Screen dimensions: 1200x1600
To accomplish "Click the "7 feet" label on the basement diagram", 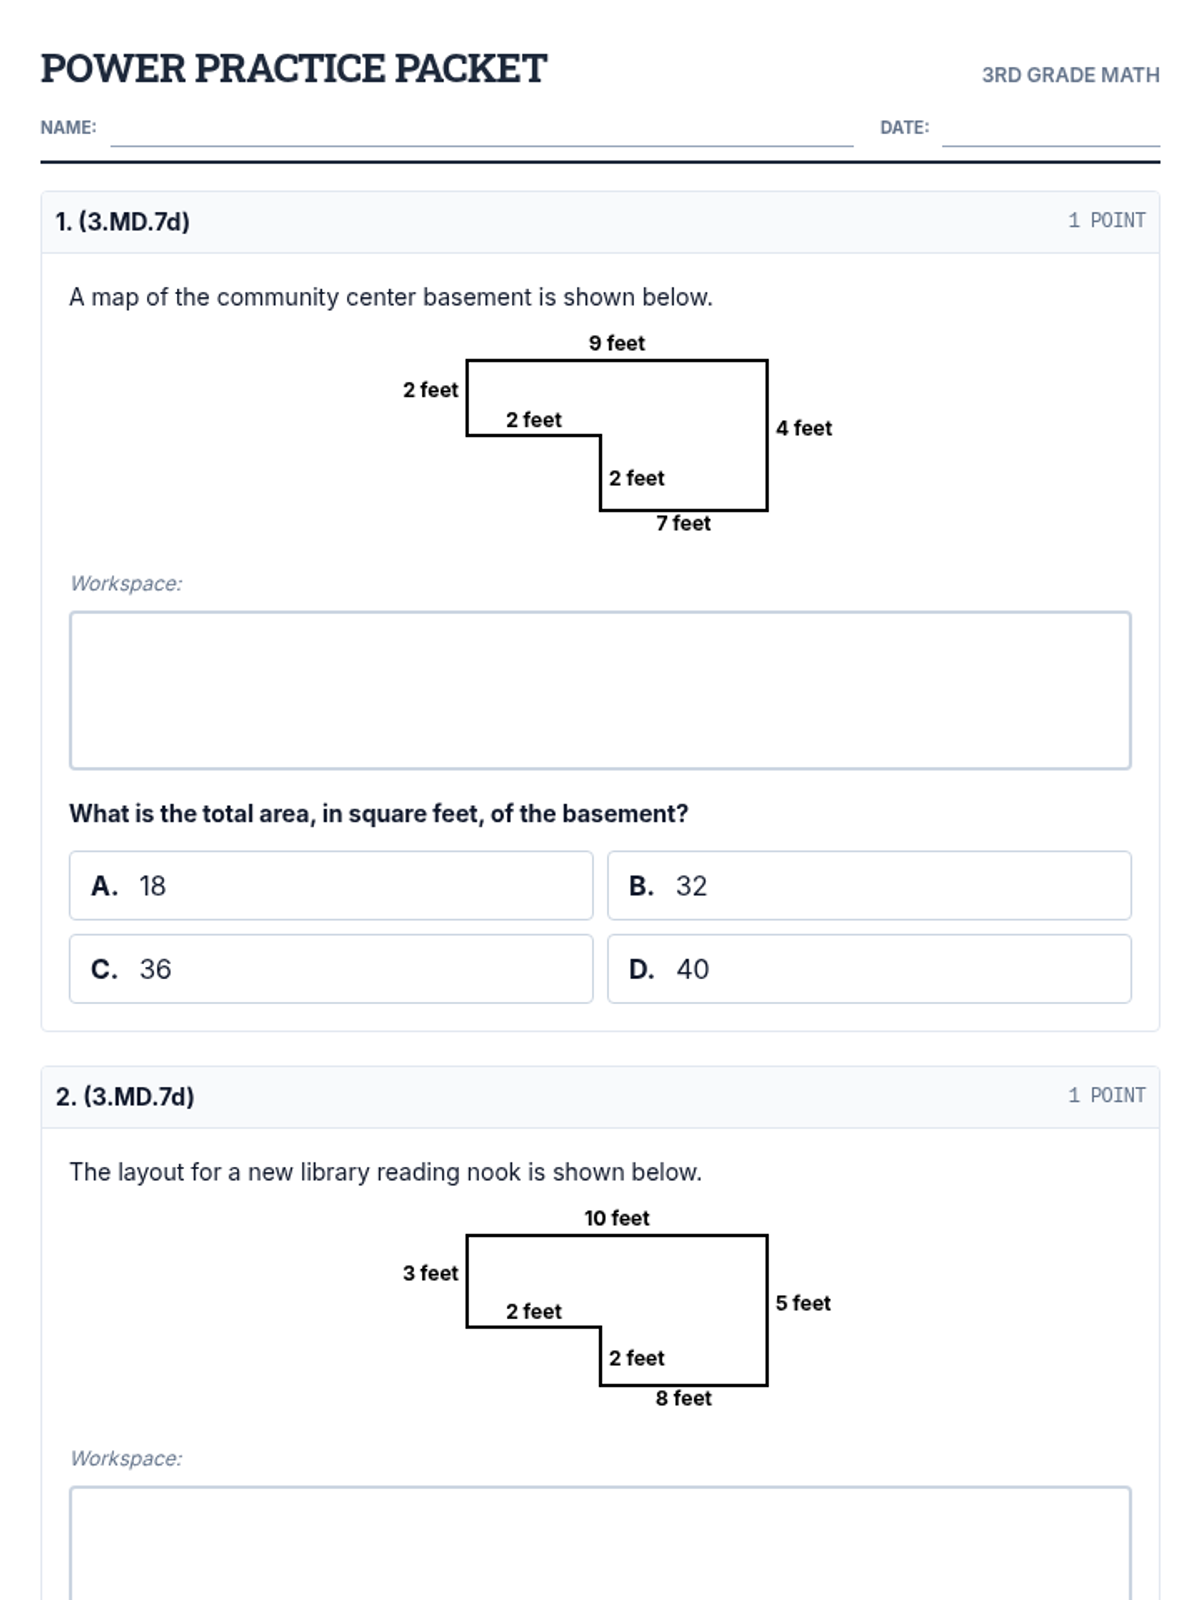I will (683, 523).
